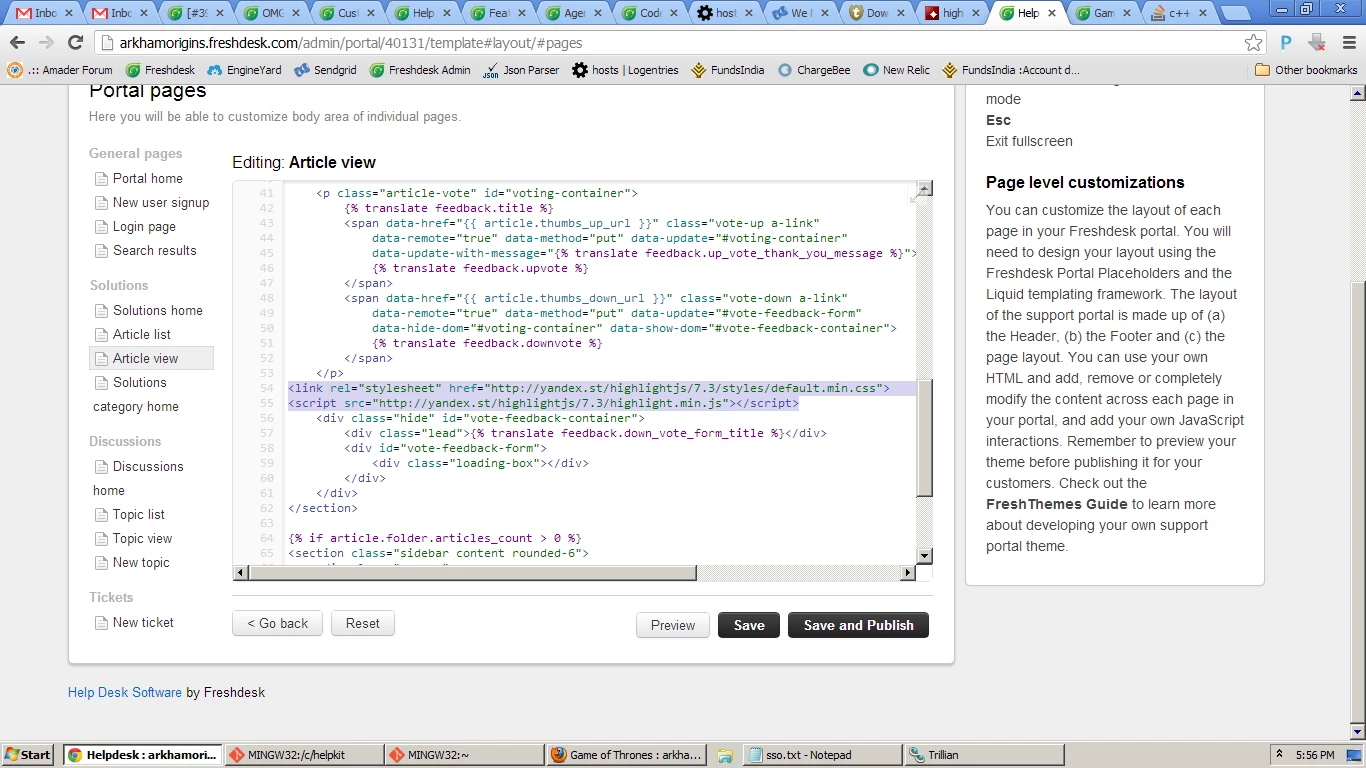Switch to MINGW32:/c/helpkit taskbar window
Screen dimensions: 1366x768
[x=303, y=755]
